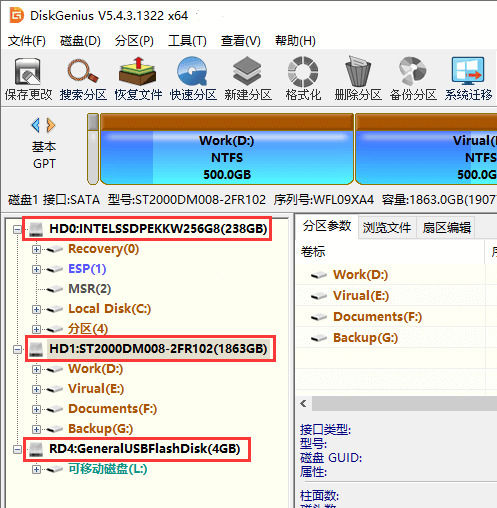Switch to the 浏览文件 tab
Screen dimensions: 497x508
pos(387,228)
